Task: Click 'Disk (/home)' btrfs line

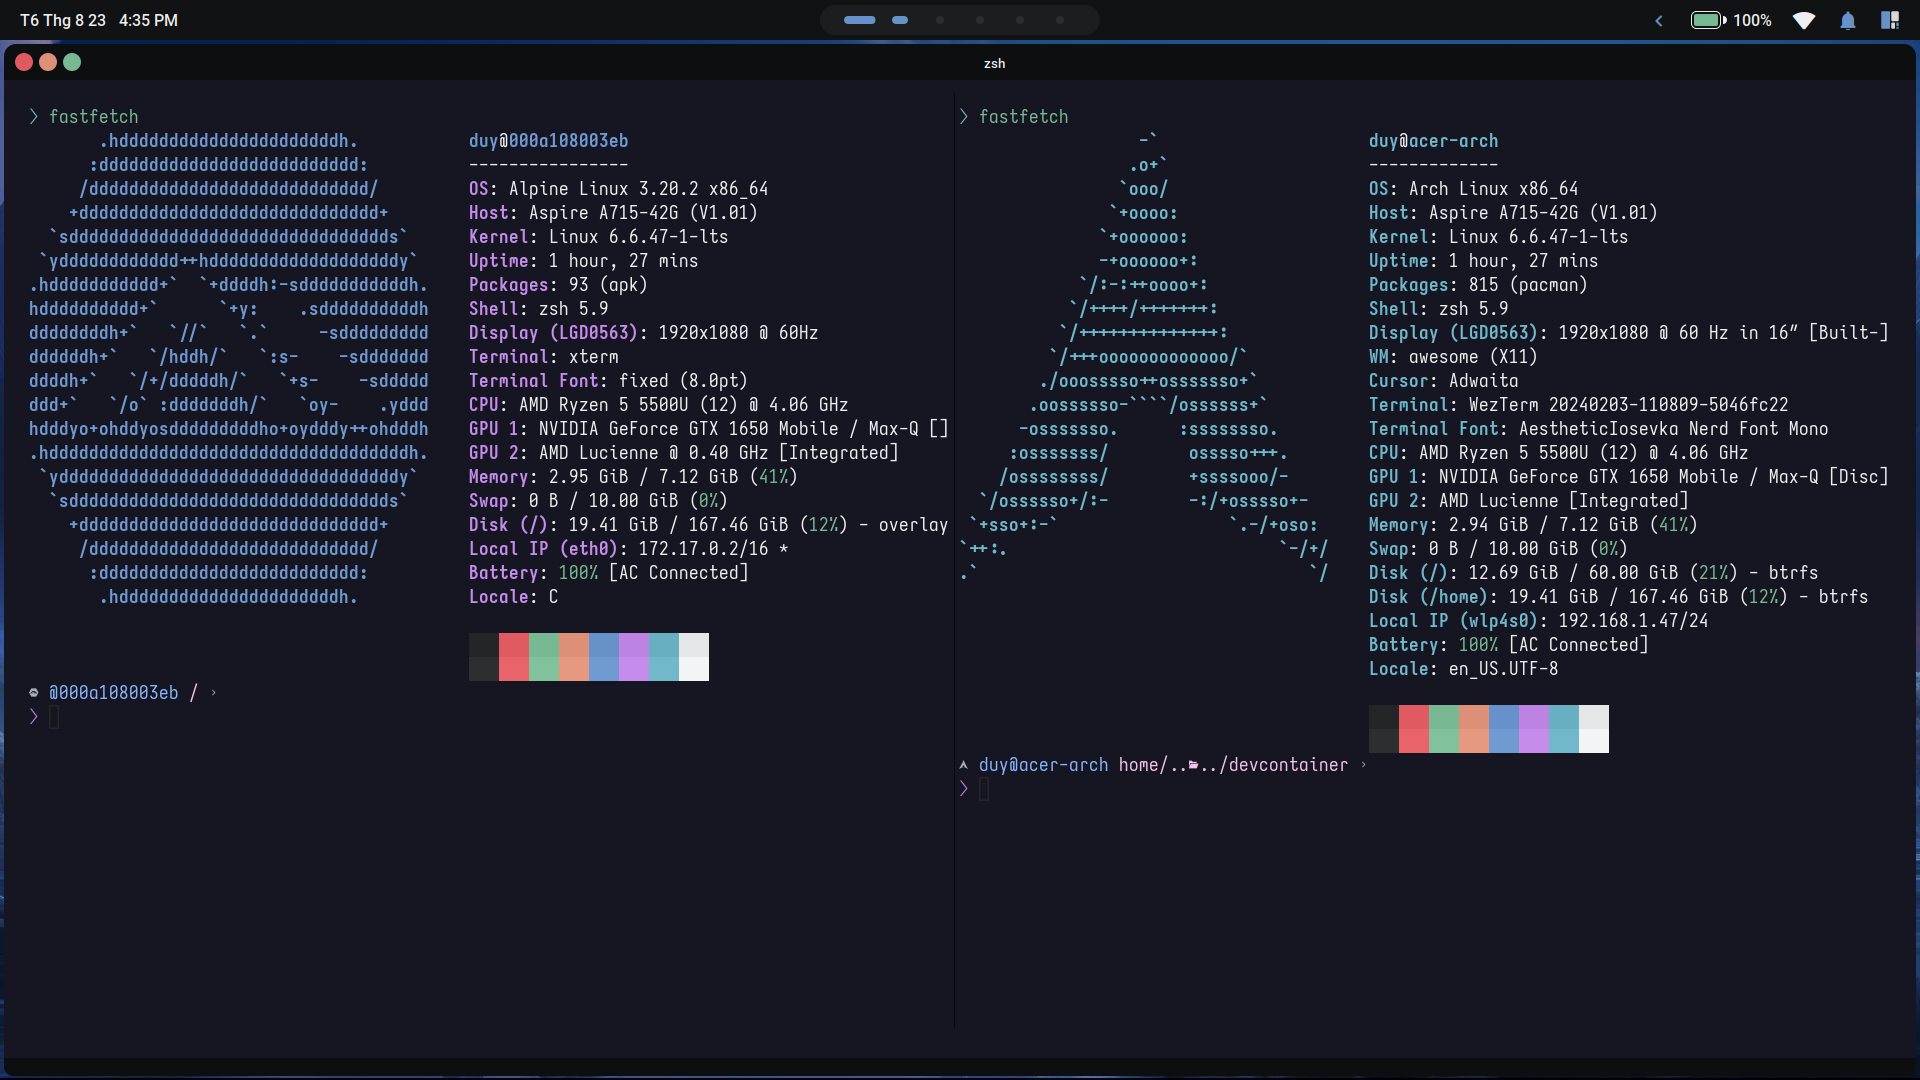Action: click(x=1619, y=597)
